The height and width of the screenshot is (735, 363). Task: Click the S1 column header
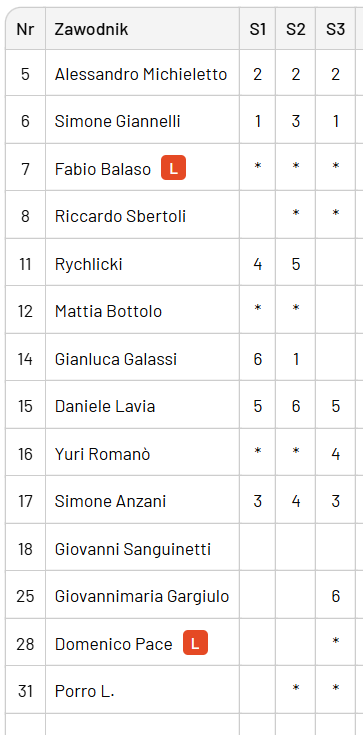257,30
